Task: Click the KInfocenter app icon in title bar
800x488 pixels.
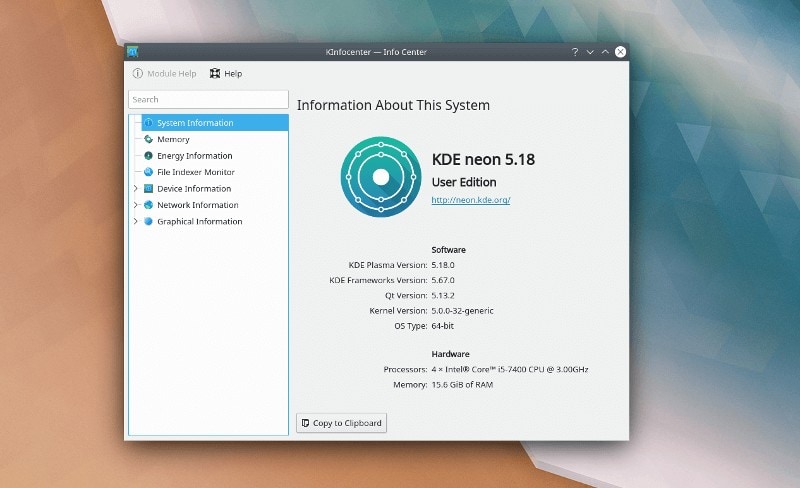Action: pos(133,52)
